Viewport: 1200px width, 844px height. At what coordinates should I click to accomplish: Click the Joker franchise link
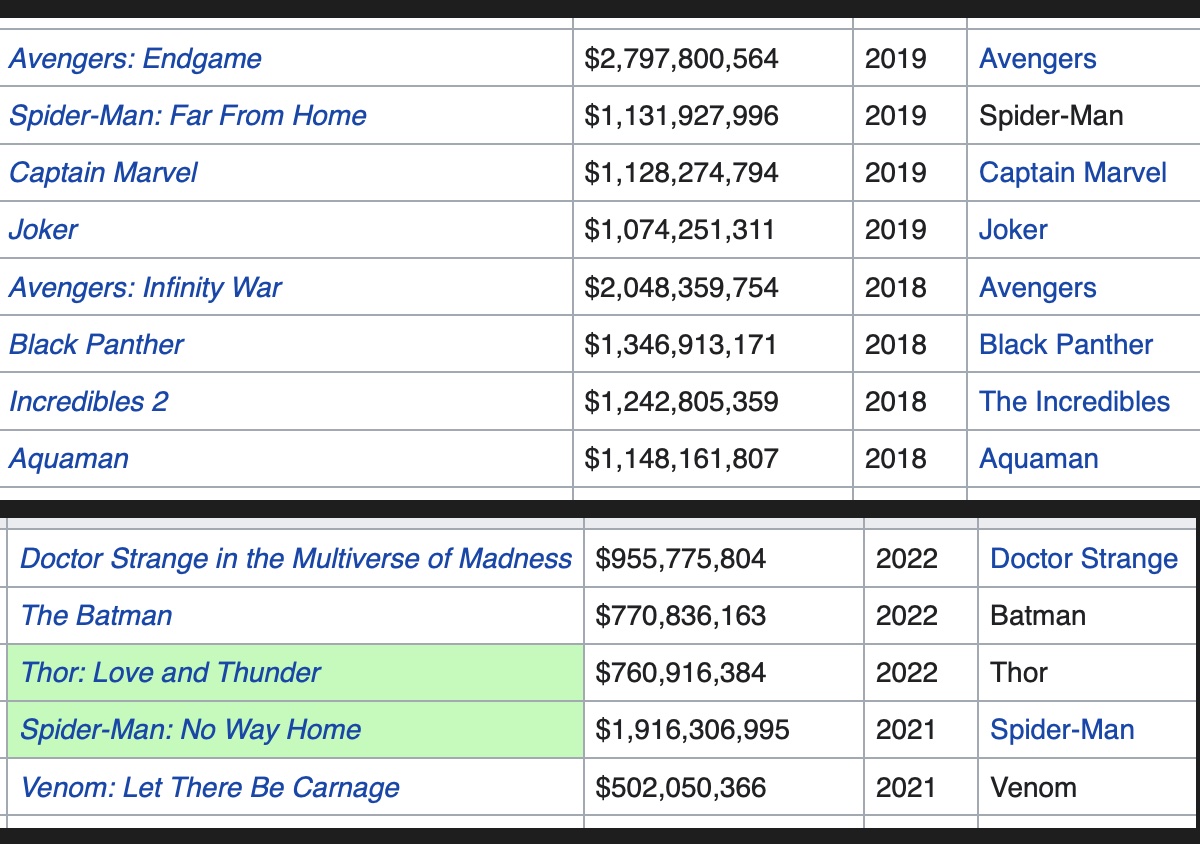pyautogui.click(x=1013, y=229)
